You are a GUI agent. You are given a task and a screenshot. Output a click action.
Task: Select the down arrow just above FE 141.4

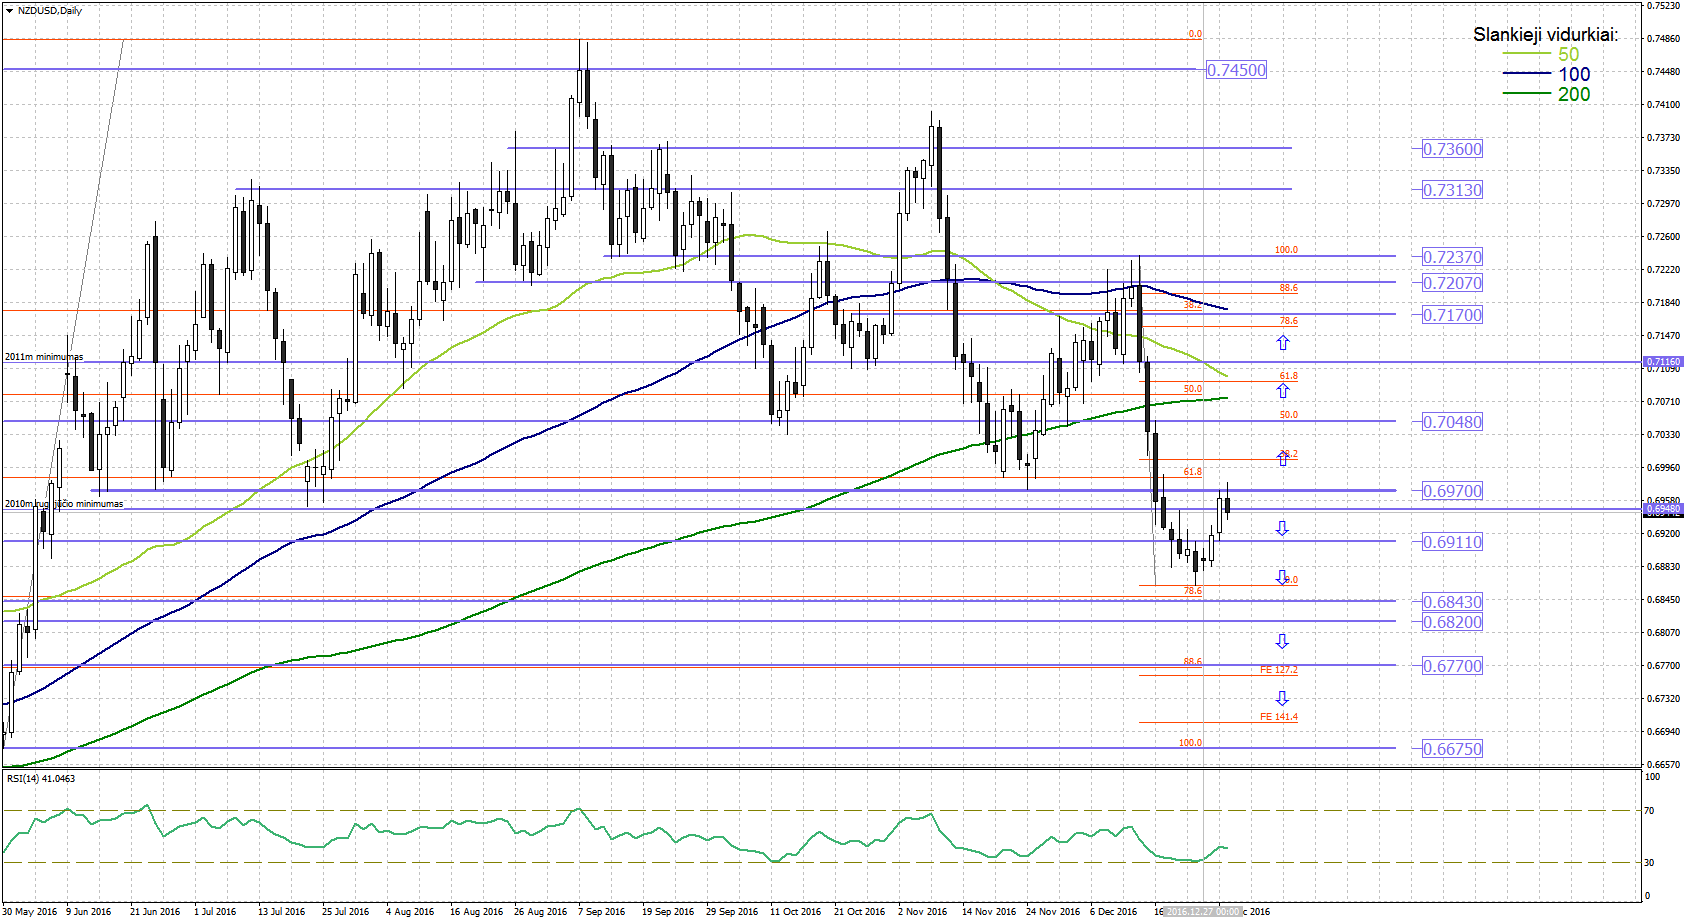coord(1283,698)
